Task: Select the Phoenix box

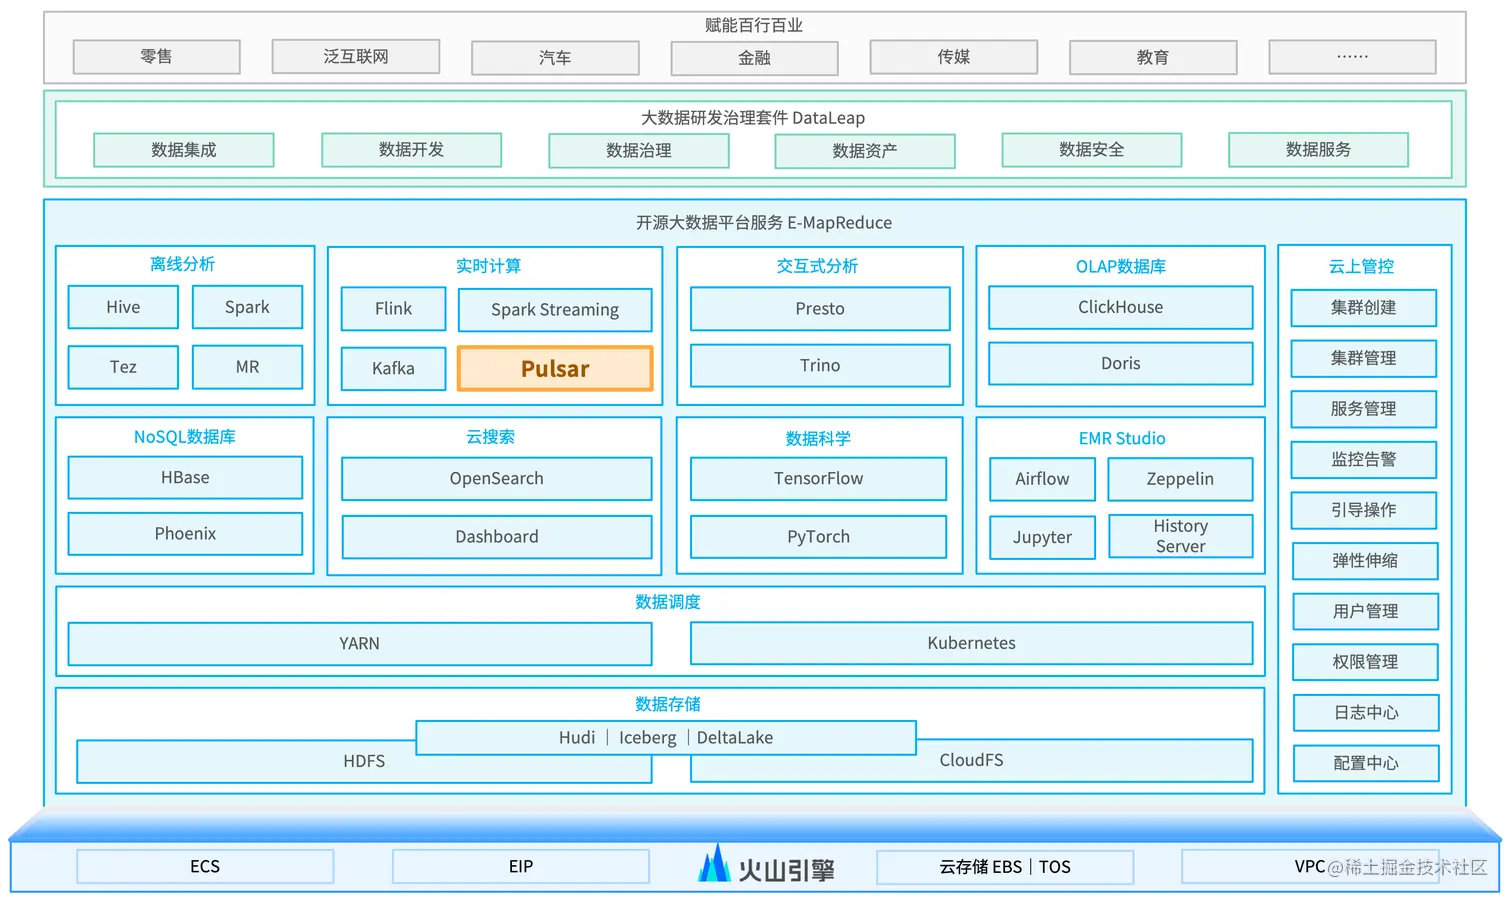Action: pyautogui.click(x=185, y=534)
